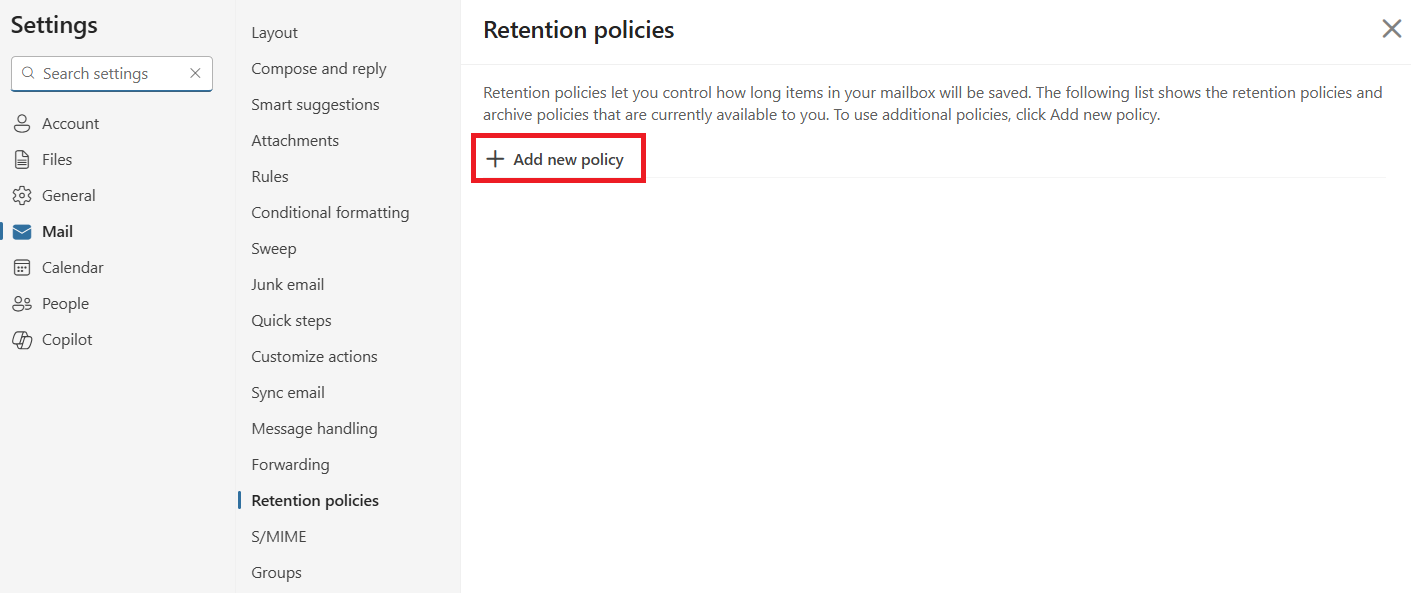The image size is (1411, 593).
Task: Go to Conditional formatting settings
Action: pos(330,213)
